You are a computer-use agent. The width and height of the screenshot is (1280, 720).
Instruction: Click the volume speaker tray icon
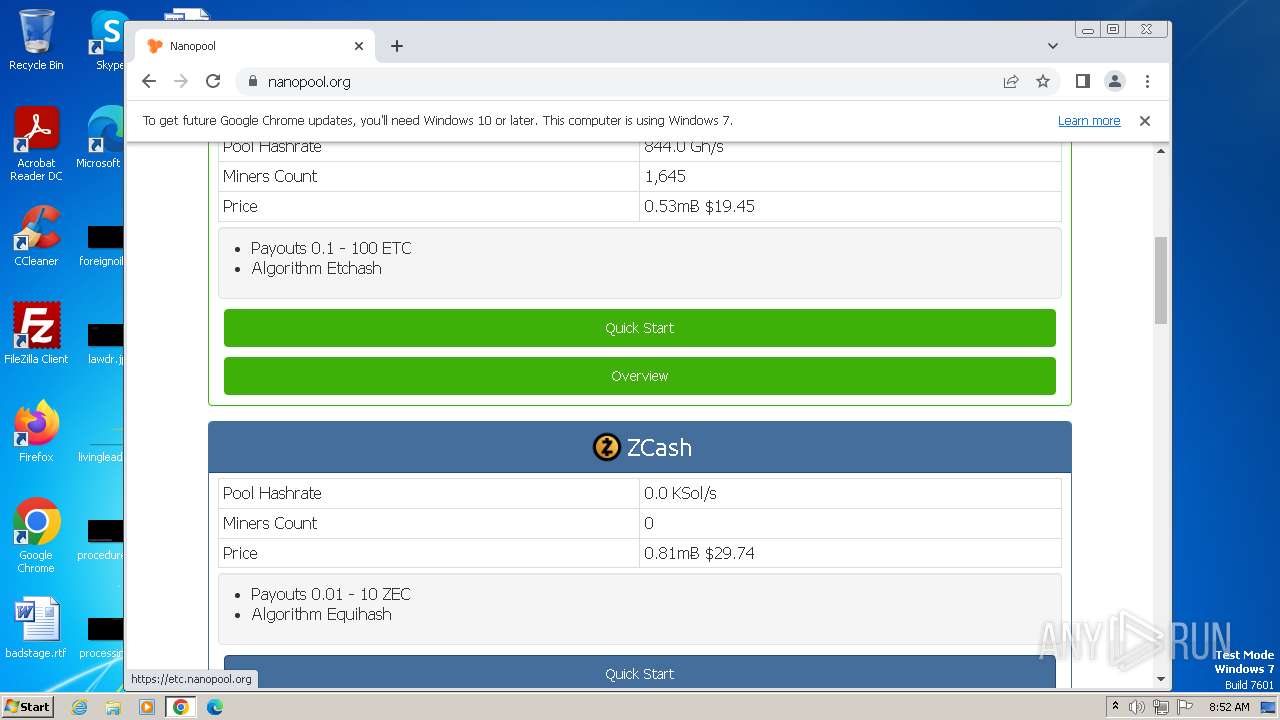[1137, 707]
